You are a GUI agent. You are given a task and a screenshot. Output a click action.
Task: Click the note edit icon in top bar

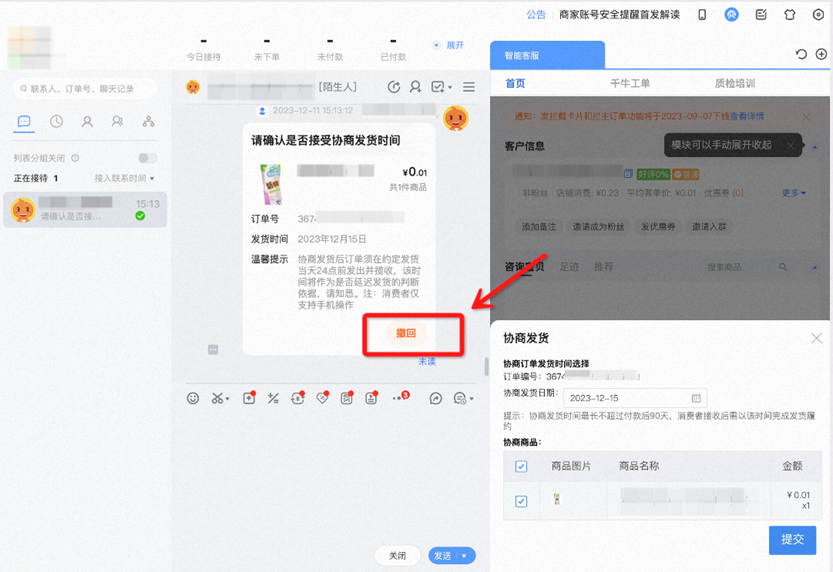tap(761, 14)
